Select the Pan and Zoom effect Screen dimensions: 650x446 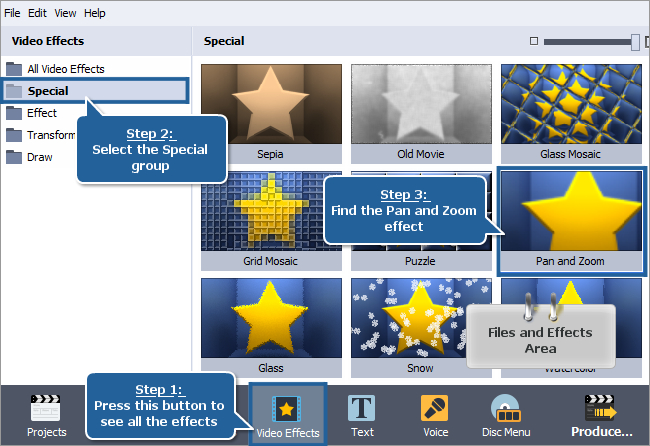tap(571, 221)
